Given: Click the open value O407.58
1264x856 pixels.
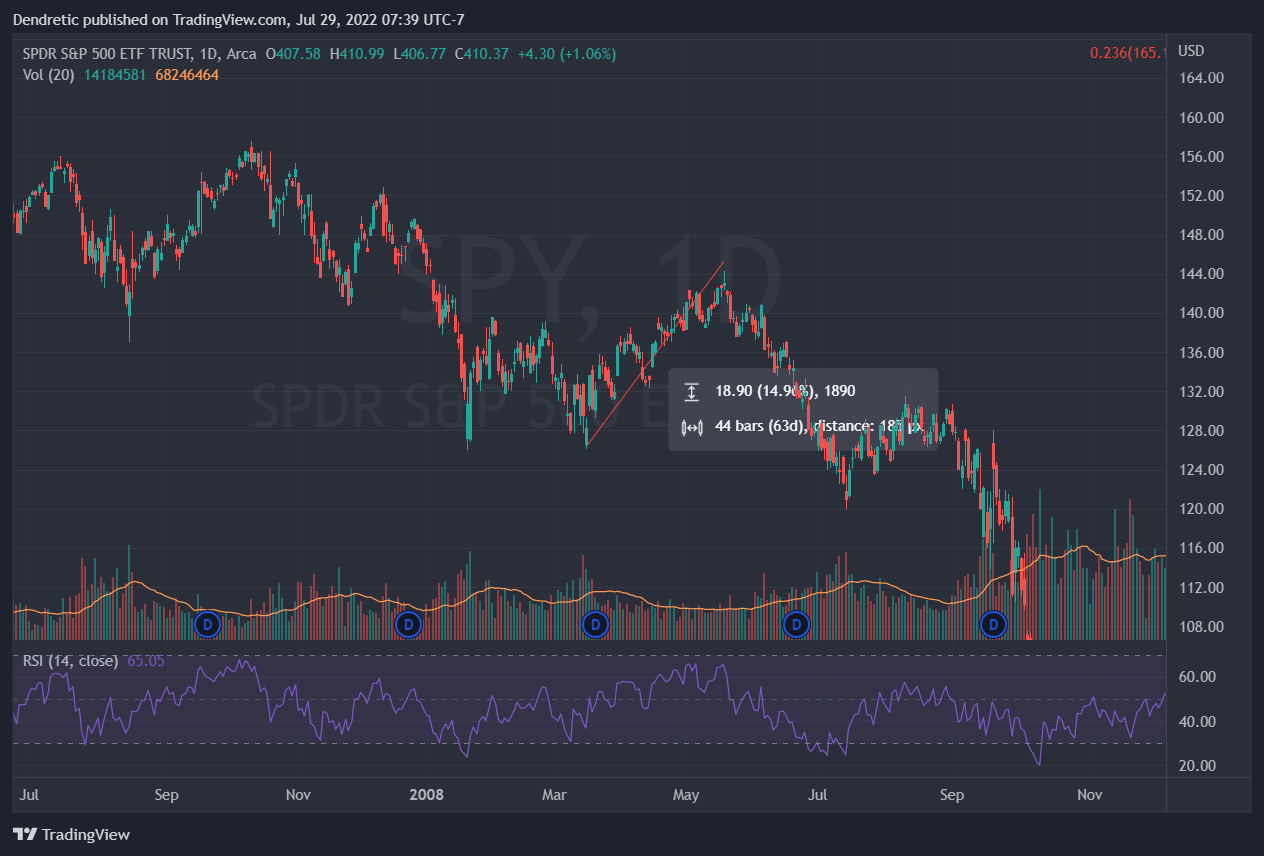Looking at the screenshot, I should click(x=293, y=54).
